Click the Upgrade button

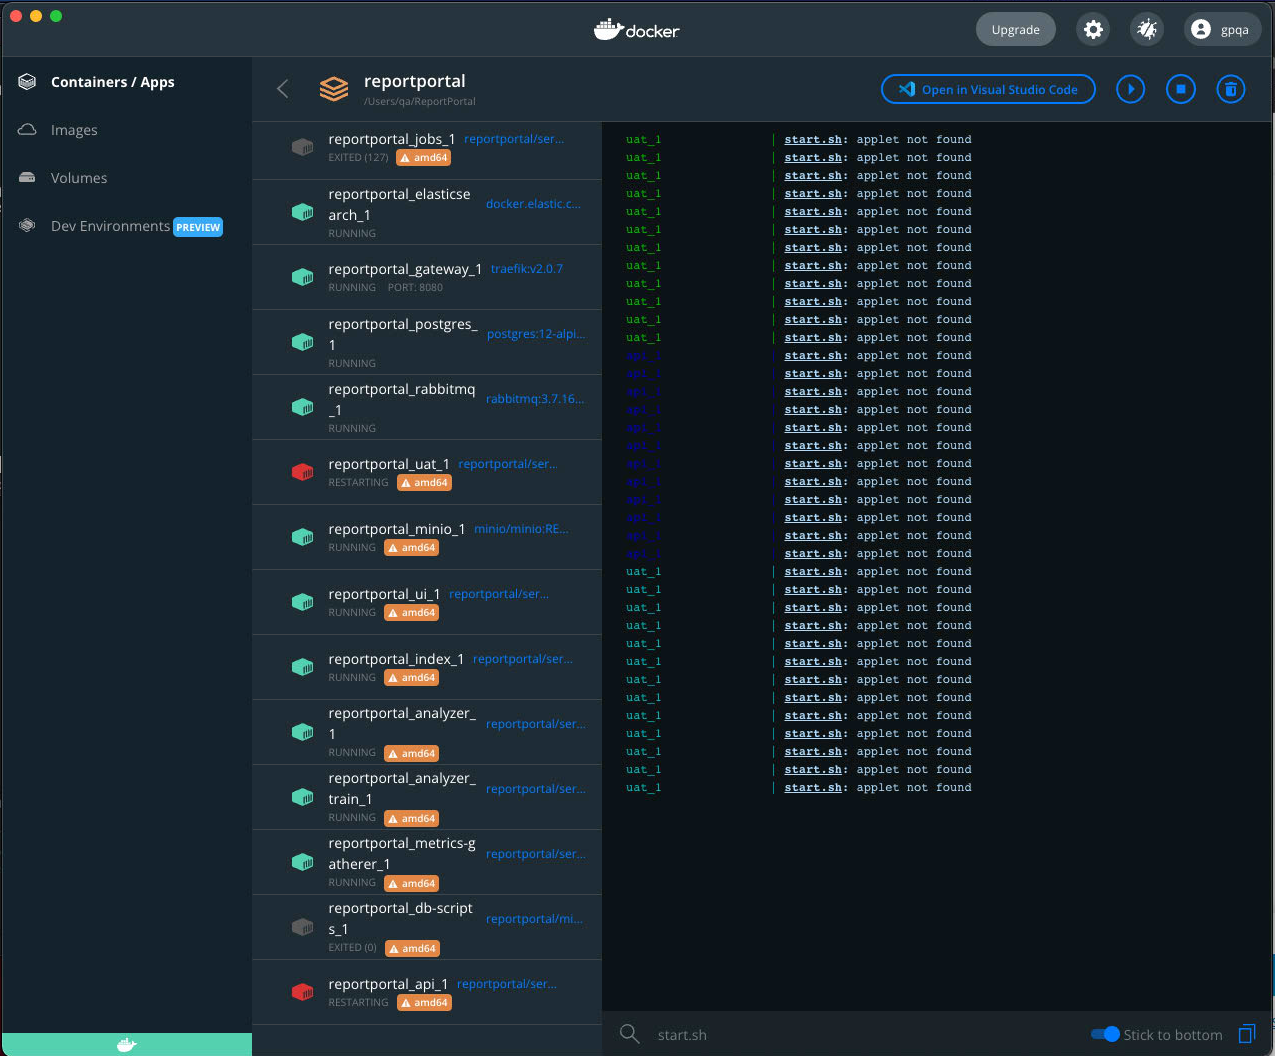coord(1015,30)
